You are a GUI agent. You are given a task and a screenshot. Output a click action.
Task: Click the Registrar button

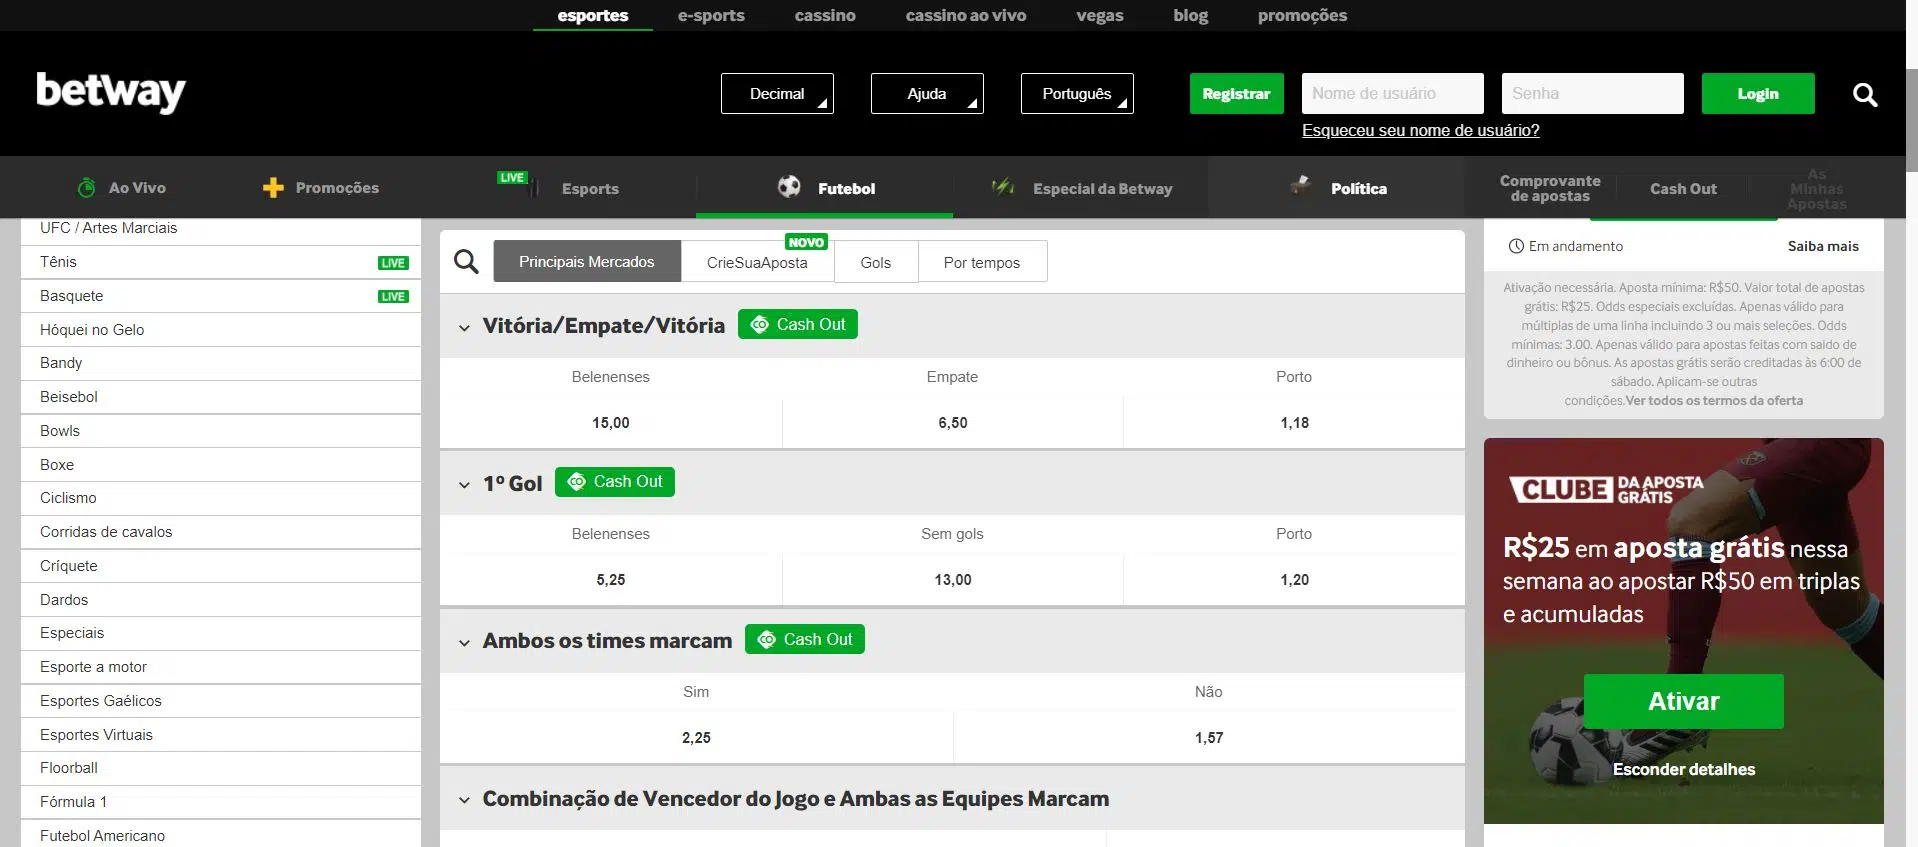point(1236,93)
